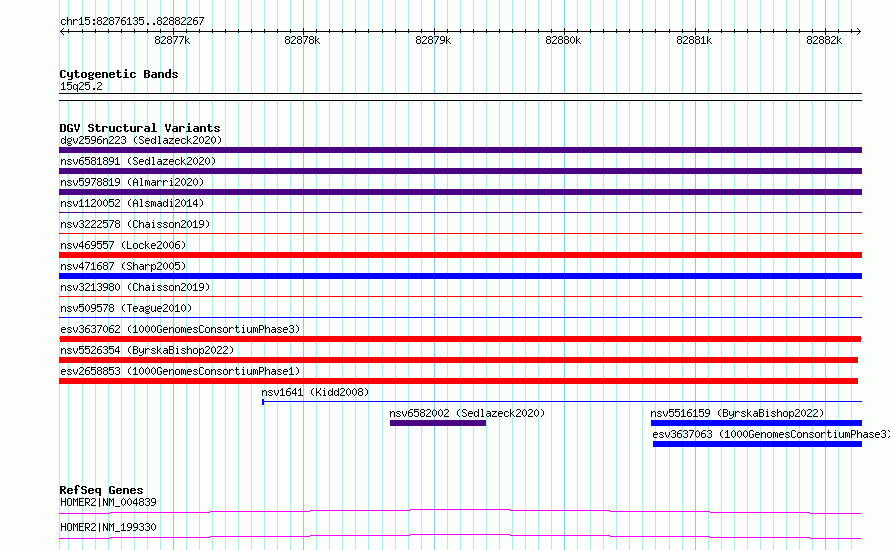Screen dimensions: 890x550
Task: Open the HOMER2|NM_004839 gene label
Action: click(x=108, y=502)
